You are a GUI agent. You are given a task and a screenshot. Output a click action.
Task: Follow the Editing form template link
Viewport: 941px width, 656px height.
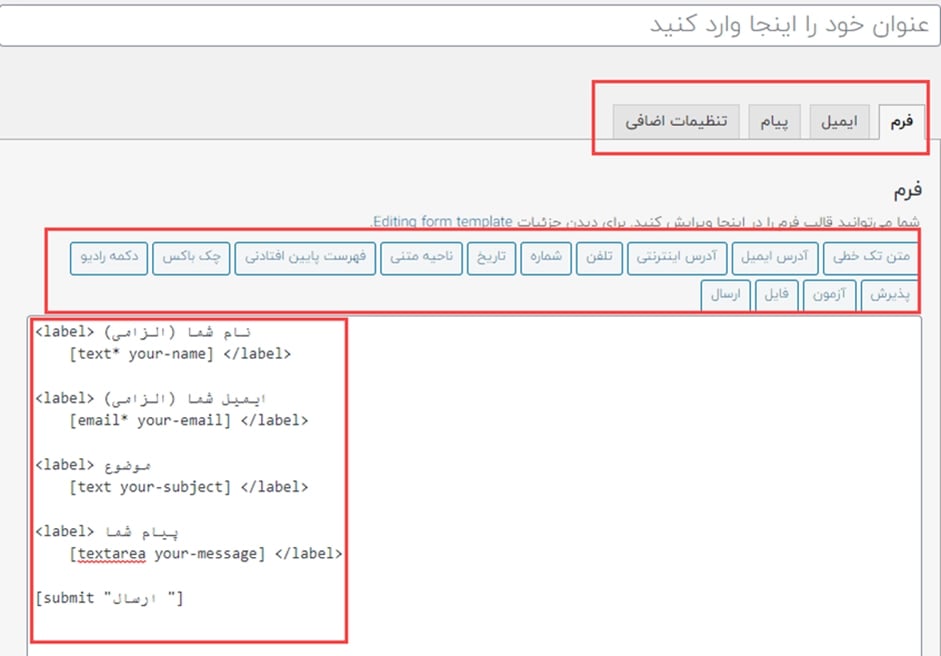coord(443,221)
